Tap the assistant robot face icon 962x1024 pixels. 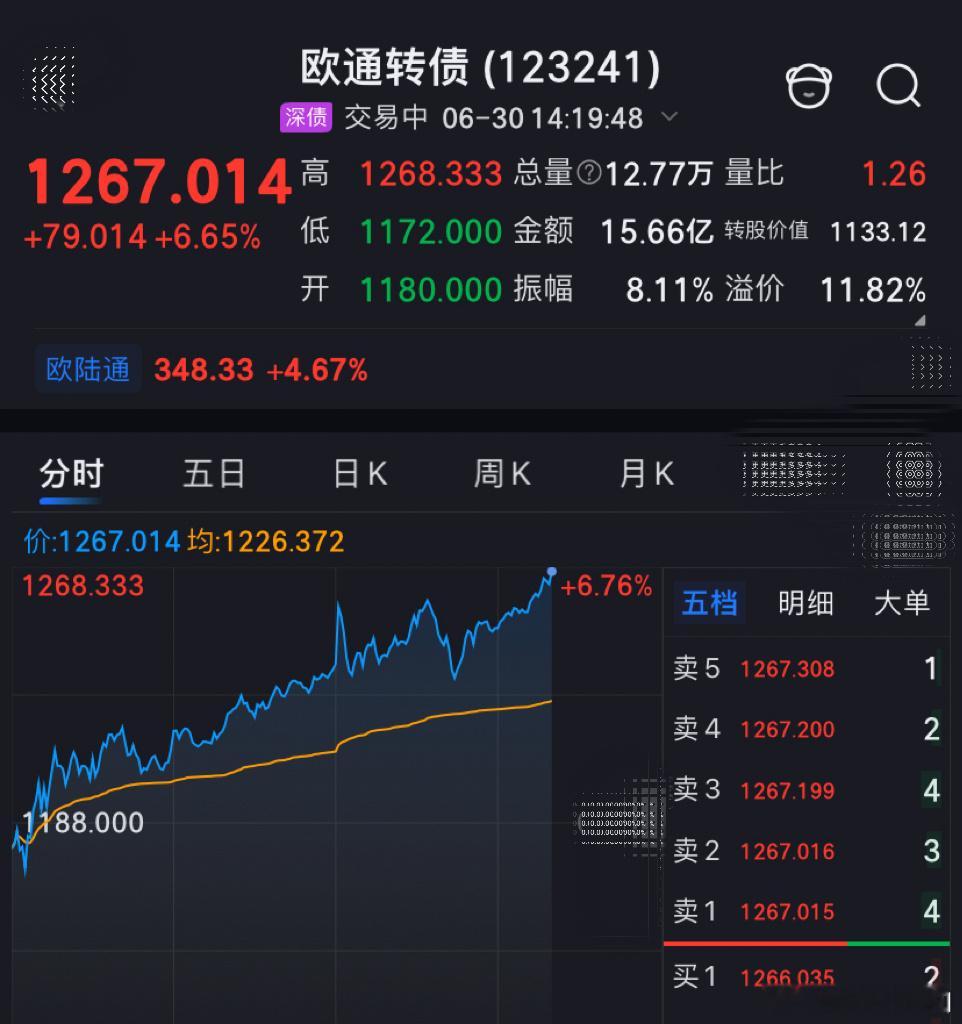(809, 86)
